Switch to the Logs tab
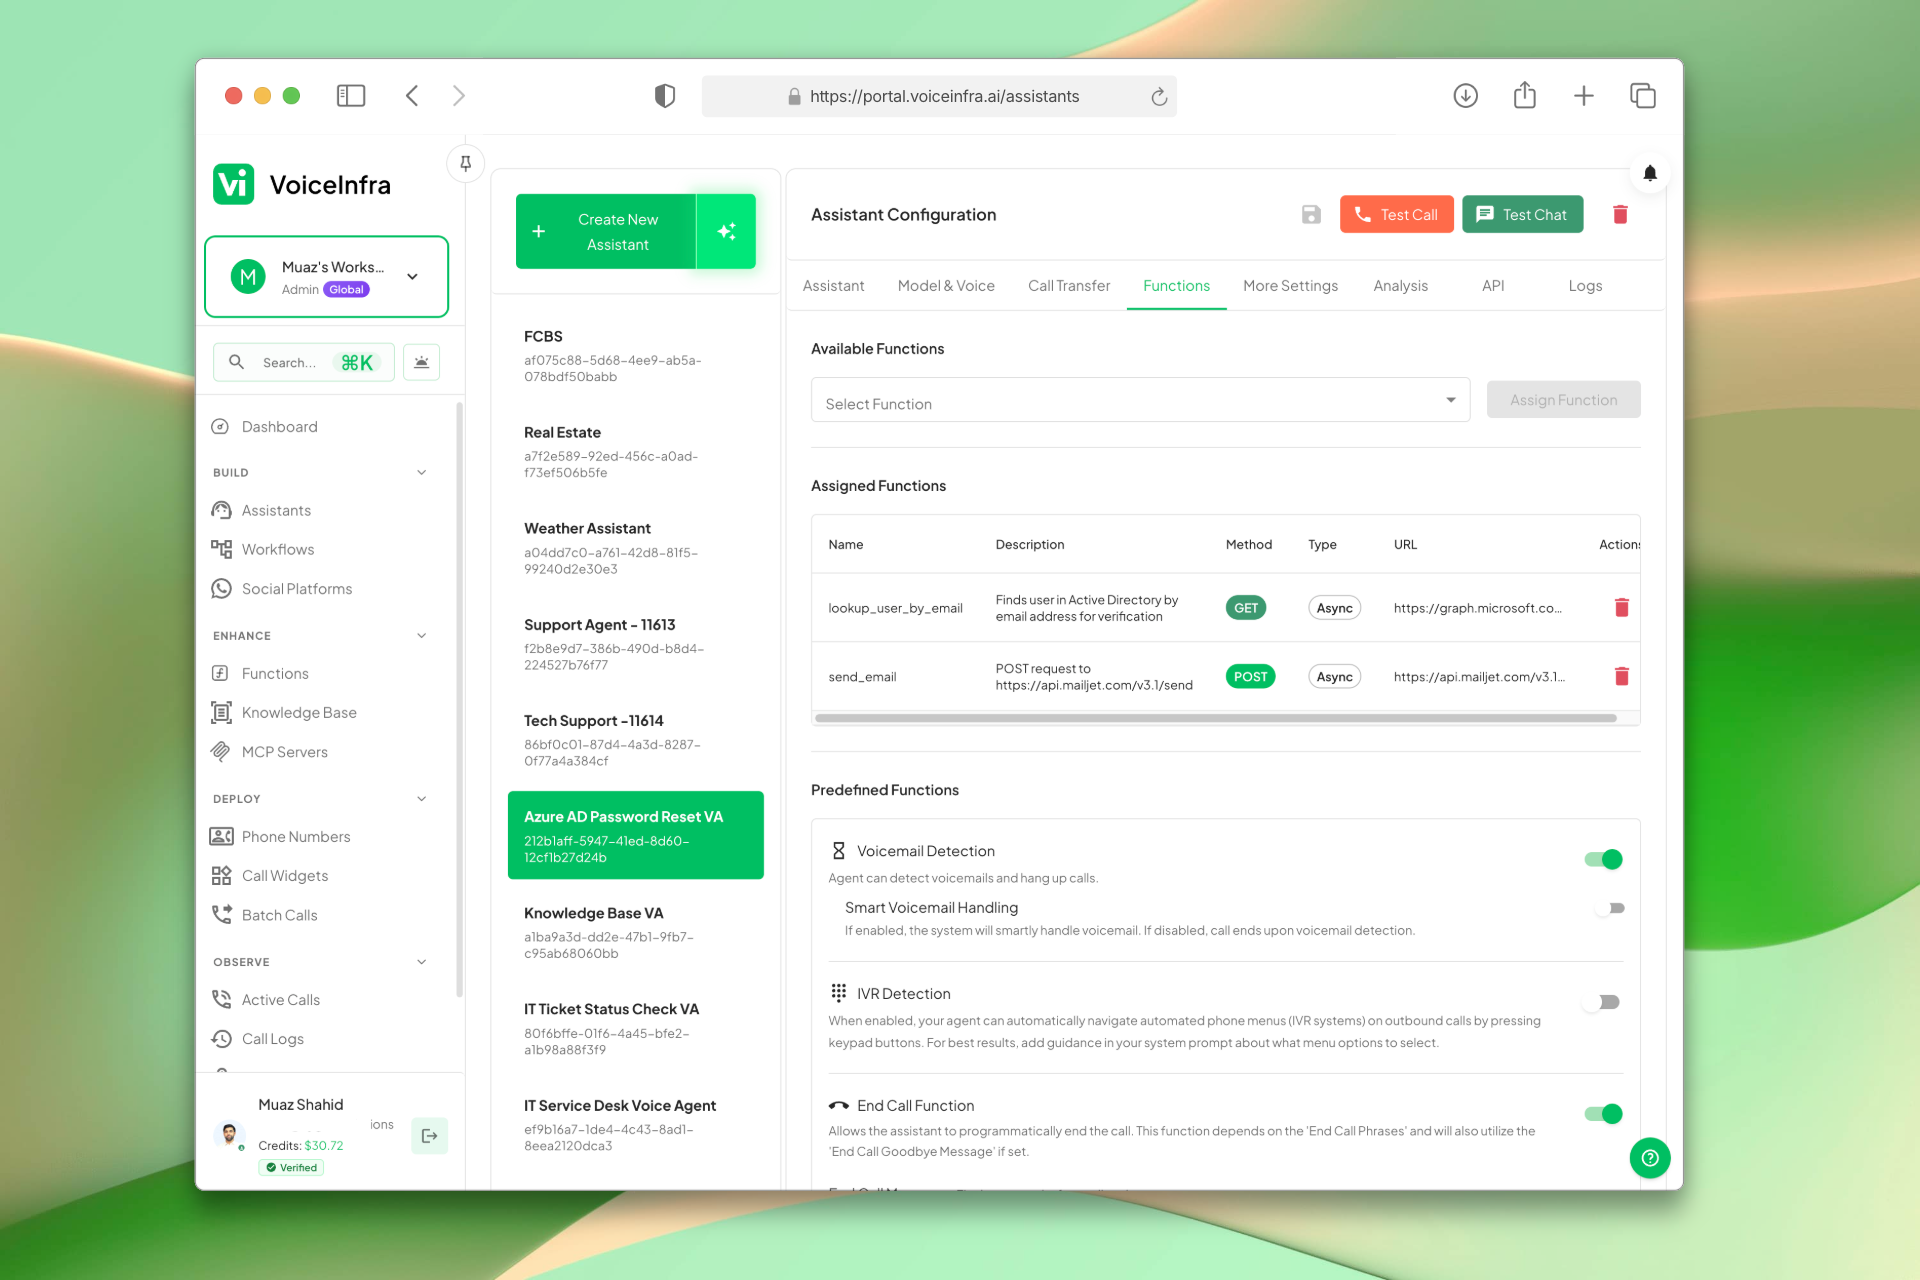This screenshot has width=1920, height=1280. 1585,286
